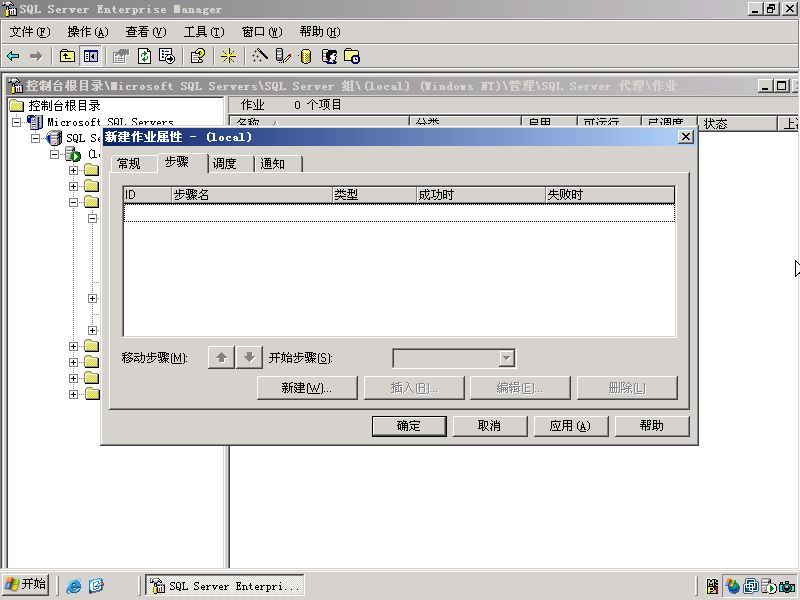This screenshot has height=600, width=800.
Task: Click the 新建(W)... button
Action: [x=307, y=388]
